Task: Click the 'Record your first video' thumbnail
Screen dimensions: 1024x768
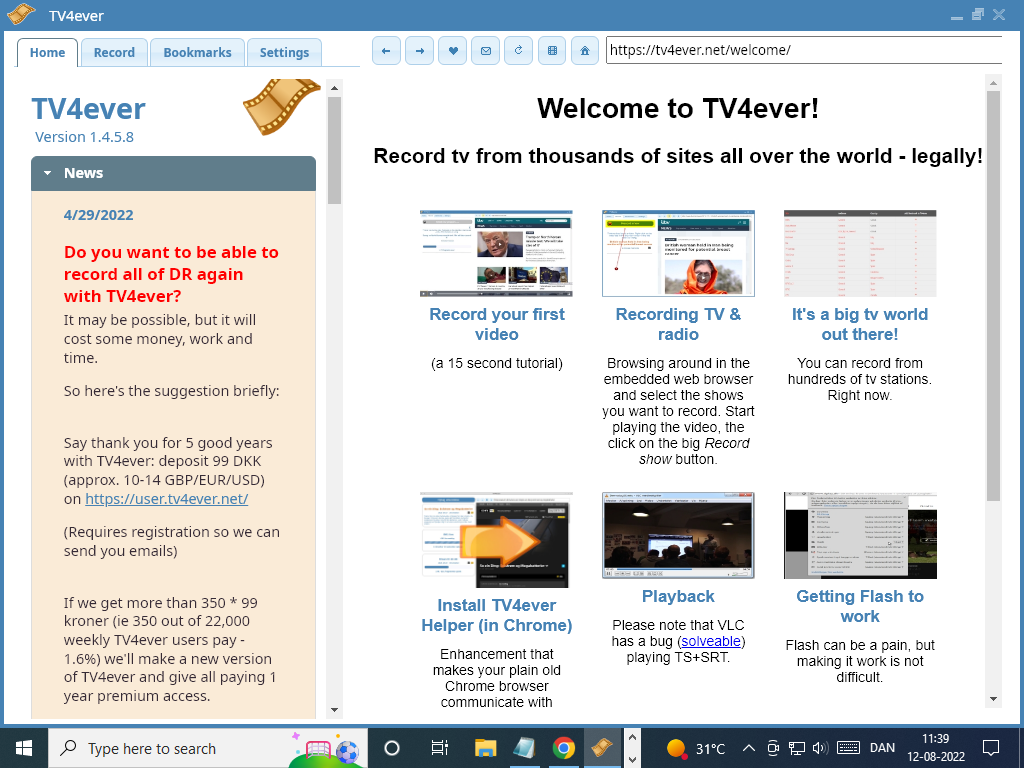Action: coord(496,253)
